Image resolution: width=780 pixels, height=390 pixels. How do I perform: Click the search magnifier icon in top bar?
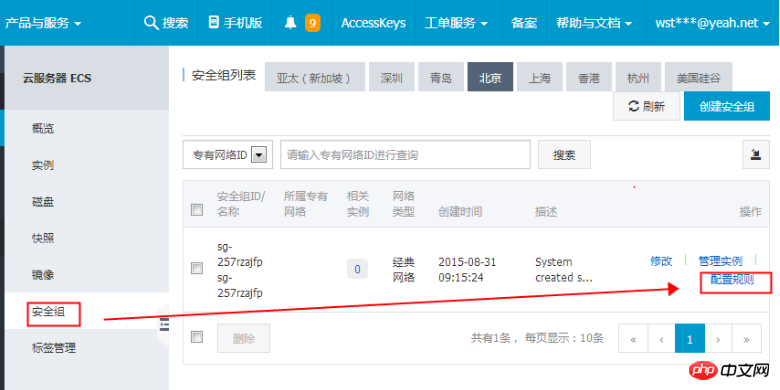click(x=151, y=23)
